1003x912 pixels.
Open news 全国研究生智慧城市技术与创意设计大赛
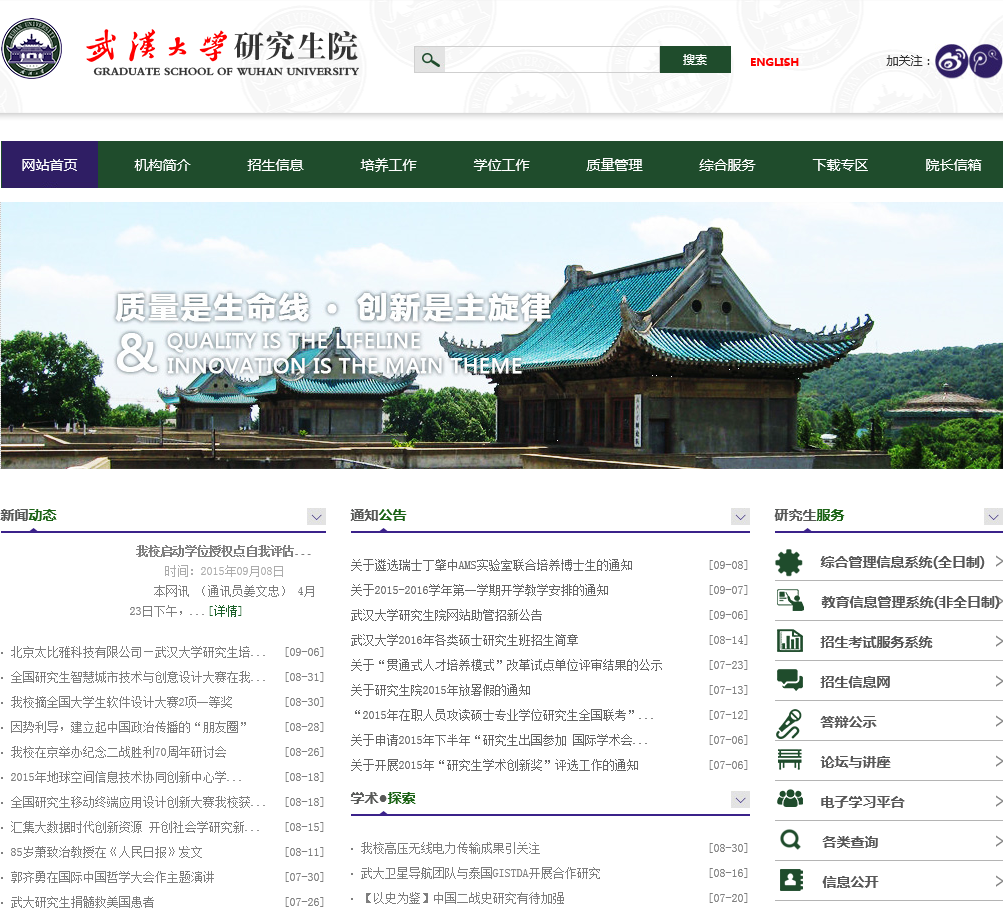pos(138,677)
